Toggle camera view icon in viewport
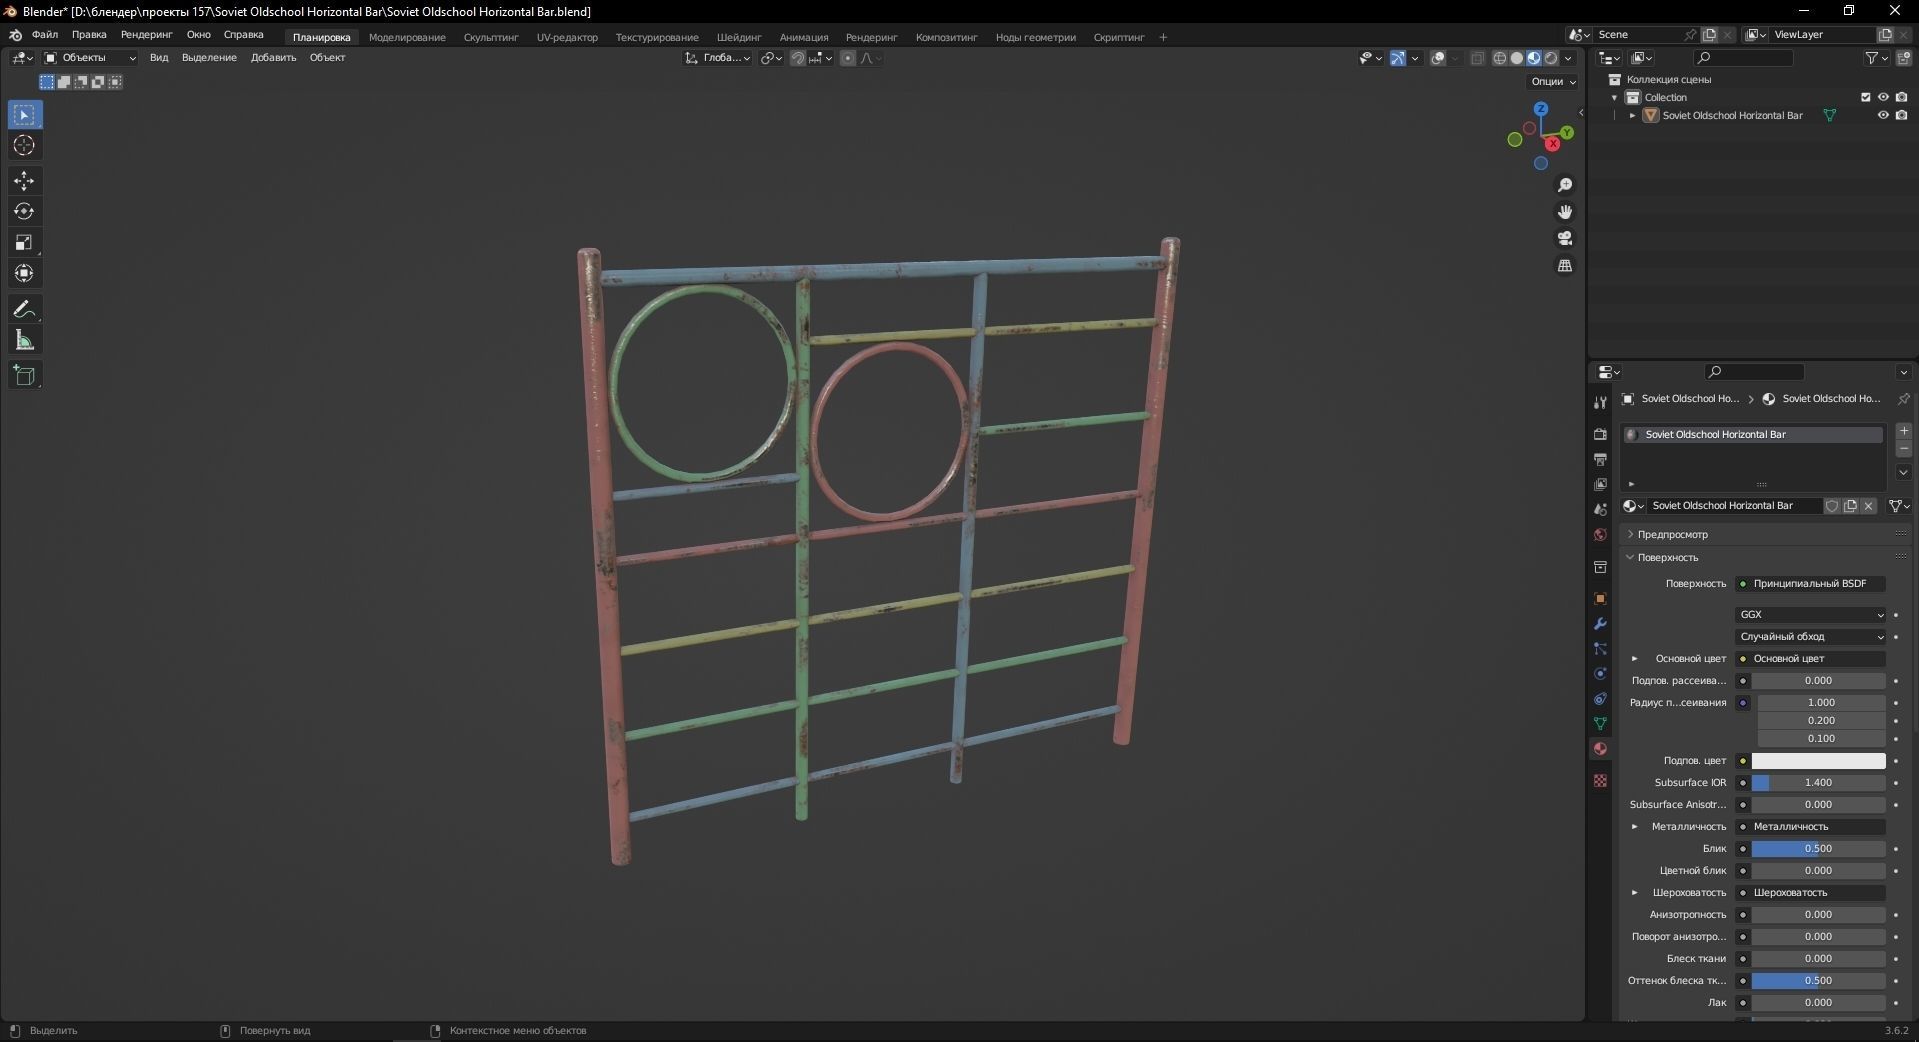Viewport: 1919px width, 1042px height. tap(1565, 238)
